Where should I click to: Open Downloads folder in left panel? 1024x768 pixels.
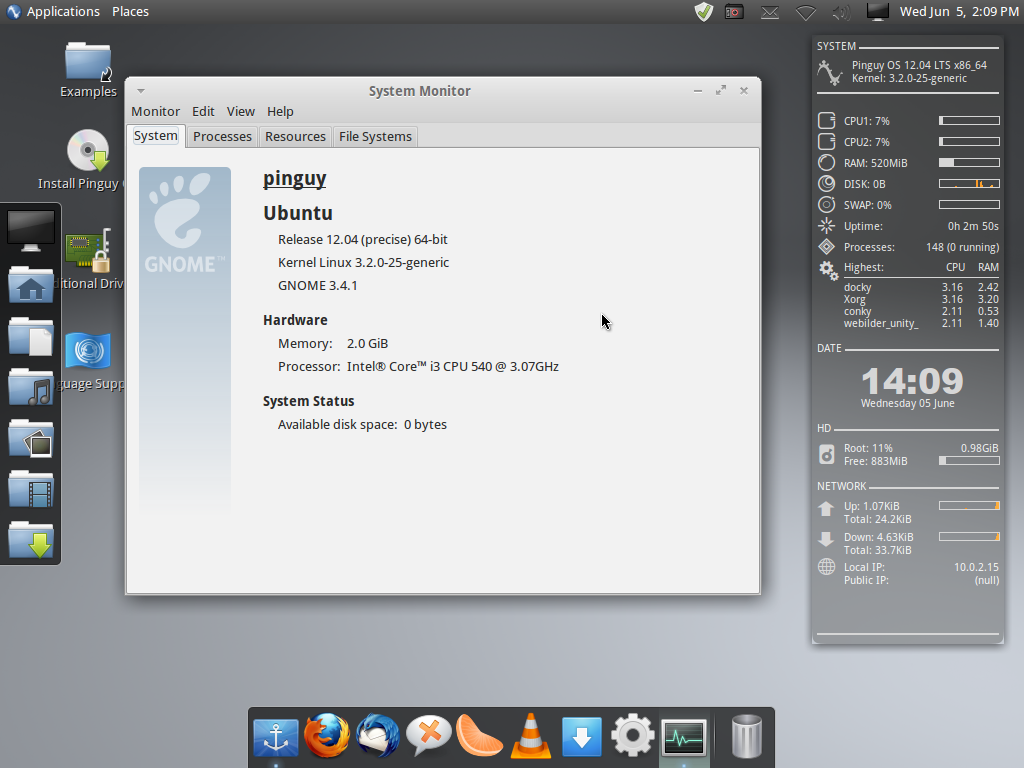tap(31, 540)
